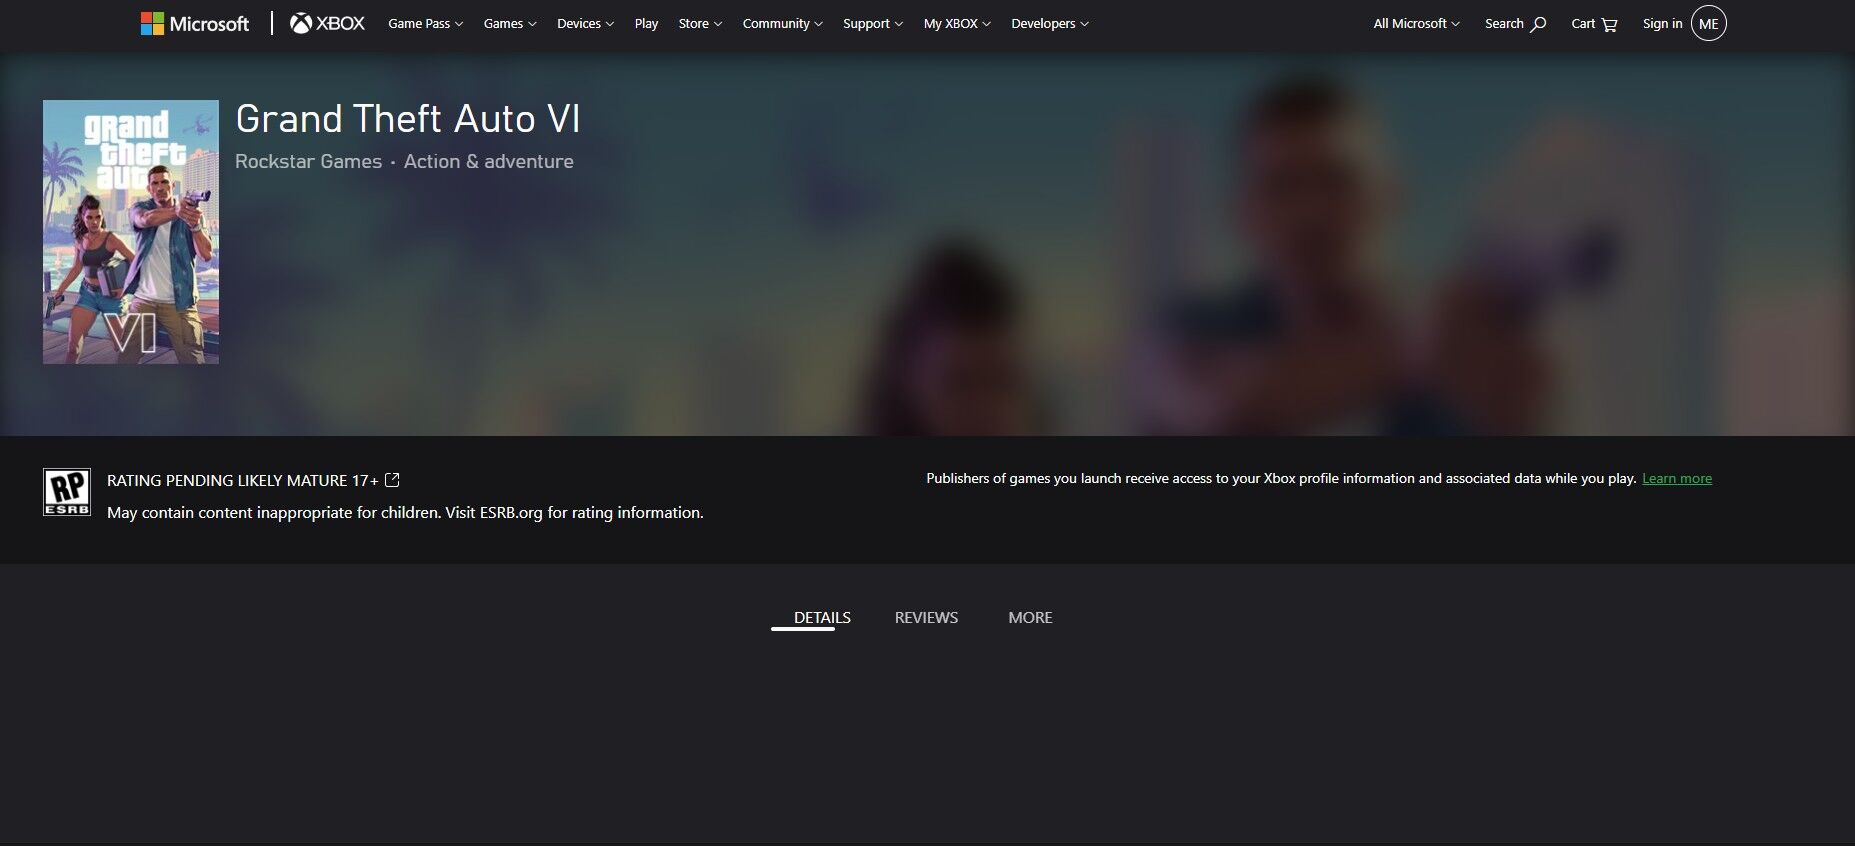The height and width of the screenshot is (846, 1855).
Task: Click the ME profile avatar circle
Action: click(x=1709, y=23)
